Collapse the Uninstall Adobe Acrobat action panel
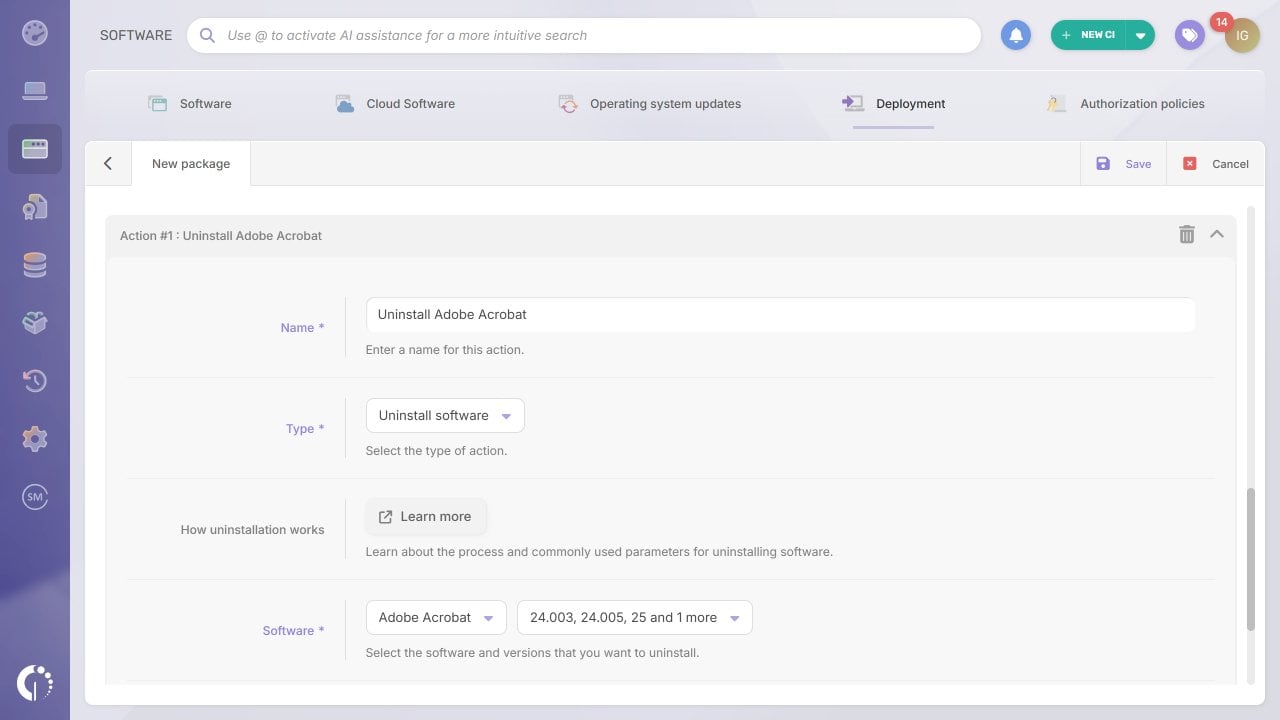The width and height of the screenshot is (1280, 720). tap(1217, 234)
